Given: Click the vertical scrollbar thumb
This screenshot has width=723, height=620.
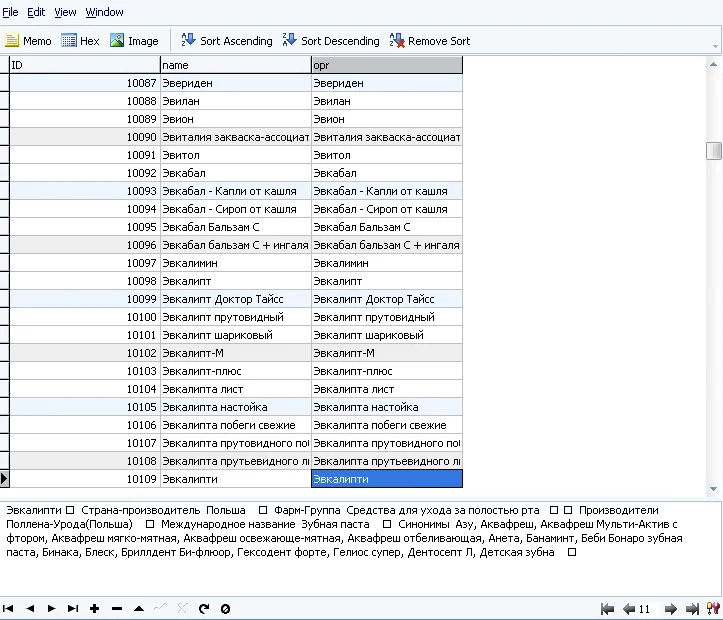Looking at the screenshot, I should [x=713, y=150].
